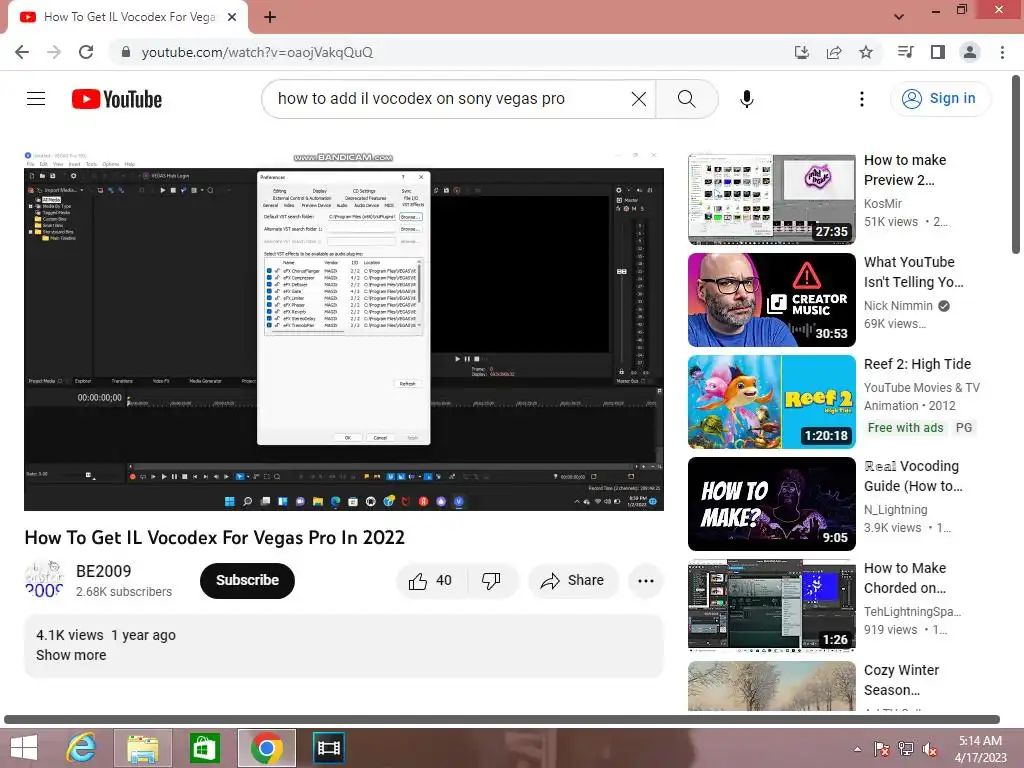The height and width of the screenshot is (768, 1024).
Task: Expand description with Show more
Action: click(x=71, y=655)
